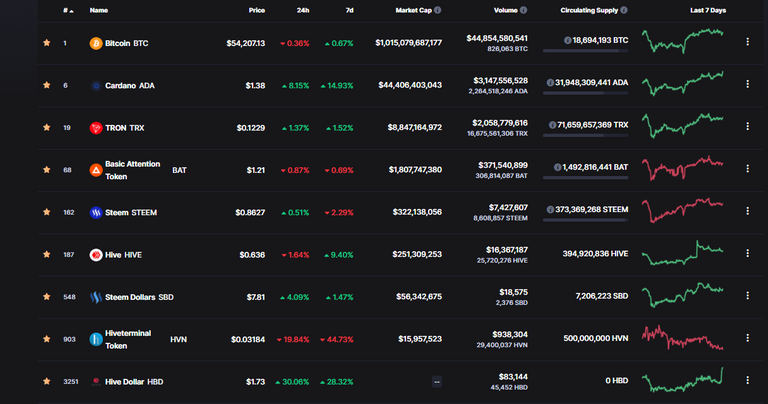Toggle the Hive HIVE star
Screen dimensions: 768x404
(x=47, y=254)
